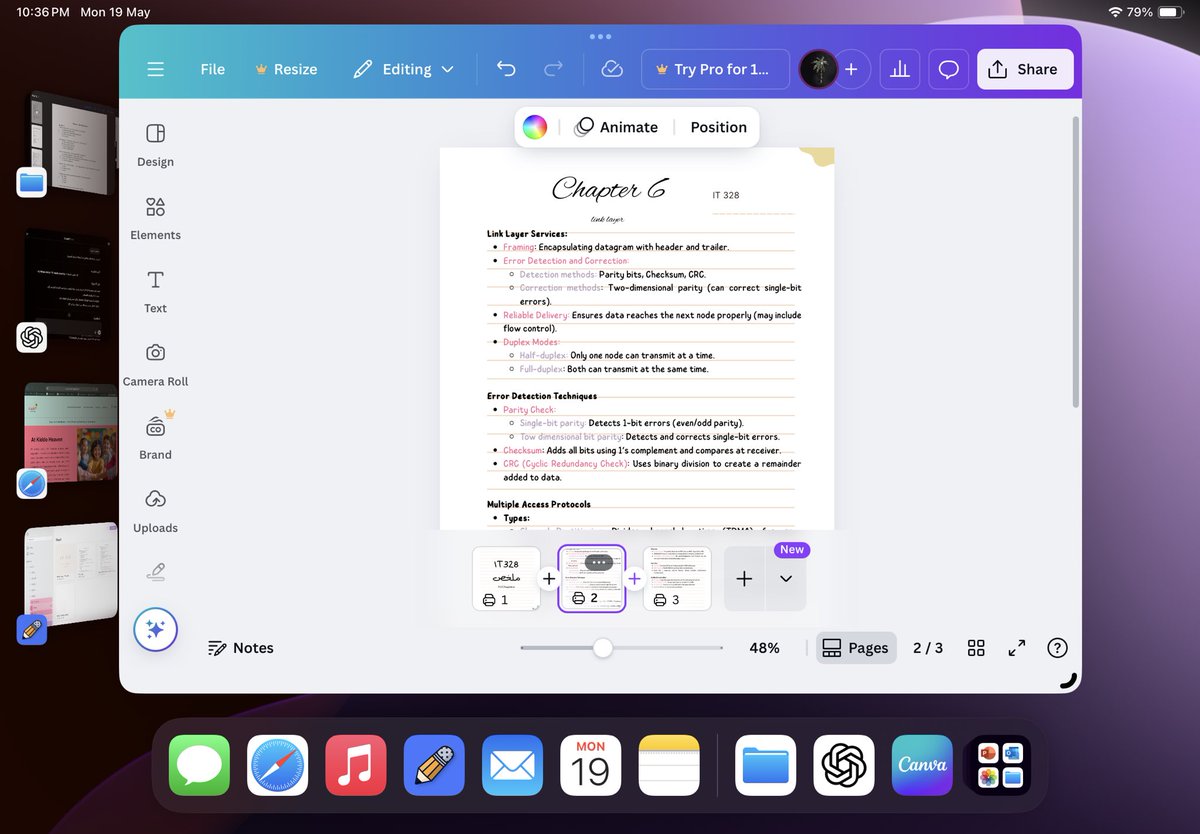This screenshot has height=834, width=1200.
Task: Open the hamburger menu in Canva
Action: tap(155, 69)
